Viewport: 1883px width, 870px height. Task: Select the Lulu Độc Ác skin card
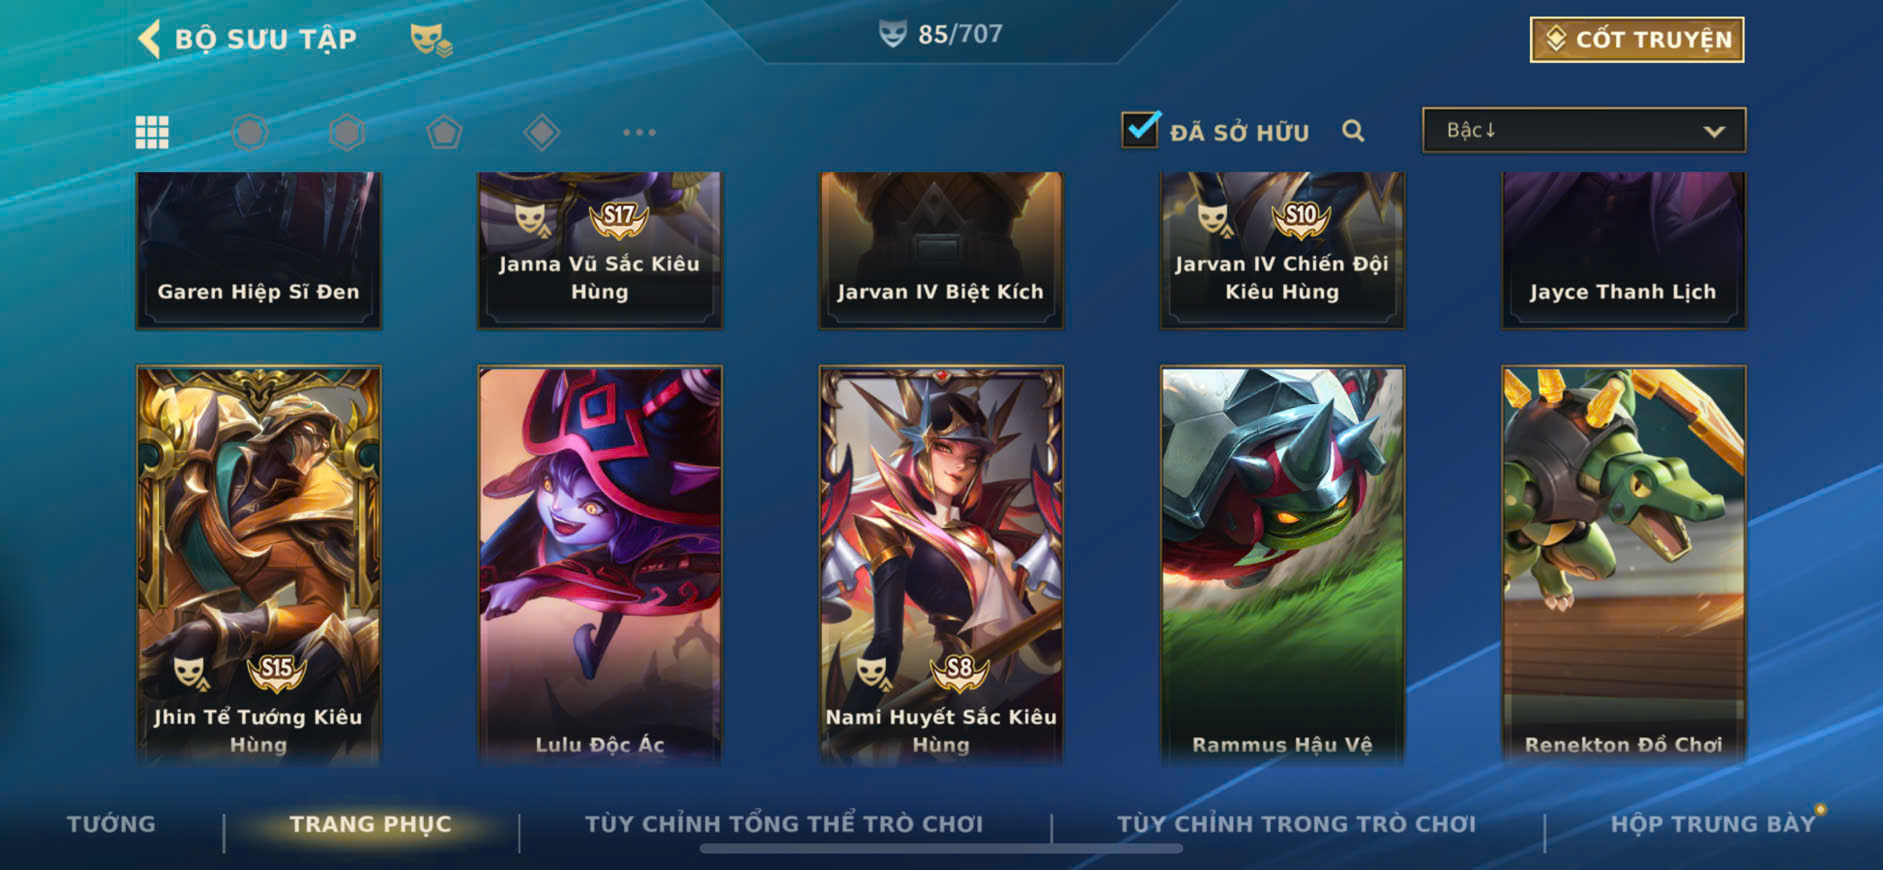coord(600,565)
